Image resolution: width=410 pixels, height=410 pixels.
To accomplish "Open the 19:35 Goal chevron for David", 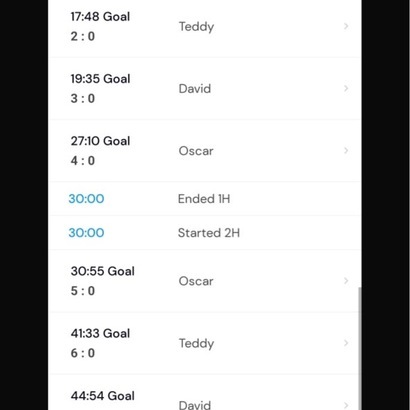I will 346,88.
